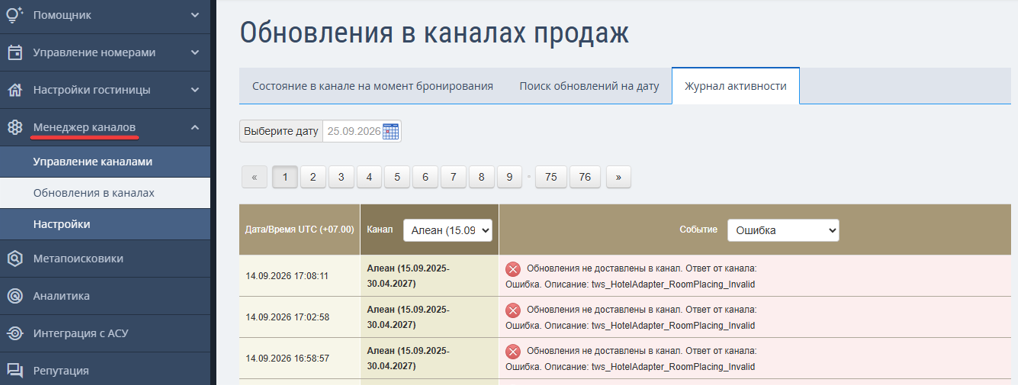Go to next page with » button
The height and width of the screenshot is (385, 1018).
[619, 177]
